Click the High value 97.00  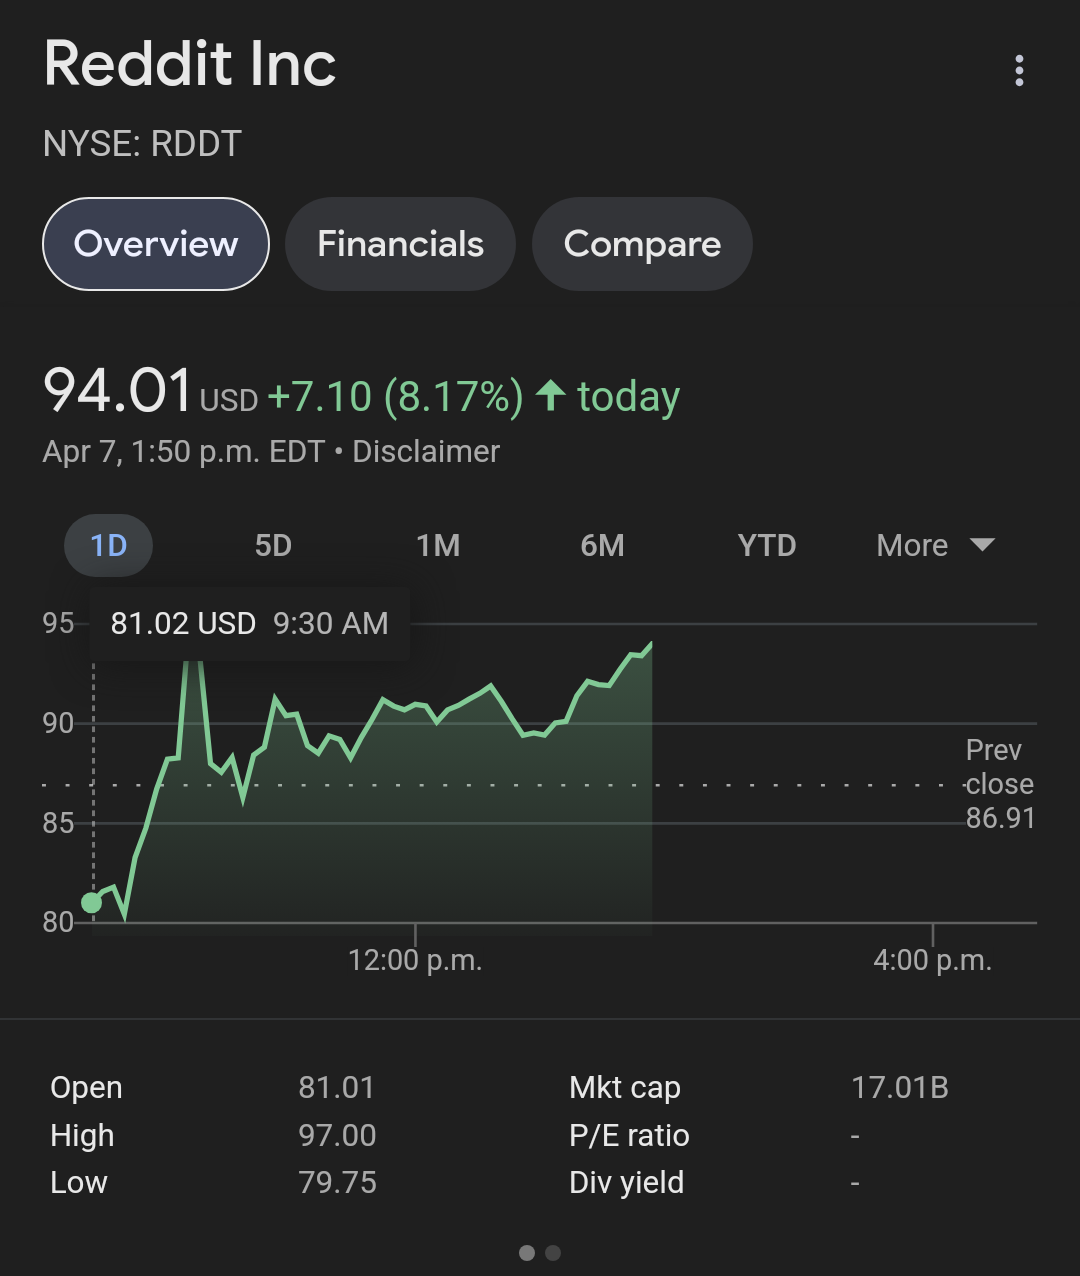click(x=337, y=1135)
